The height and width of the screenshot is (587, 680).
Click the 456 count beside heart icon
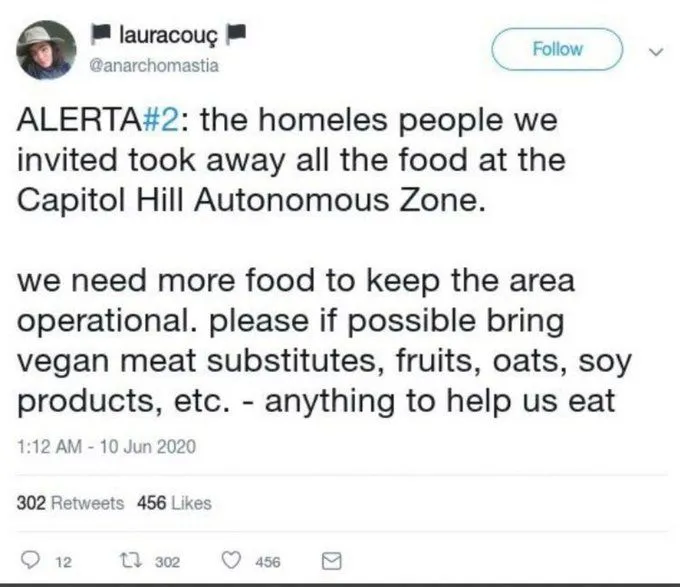click(x=269, y=563)
